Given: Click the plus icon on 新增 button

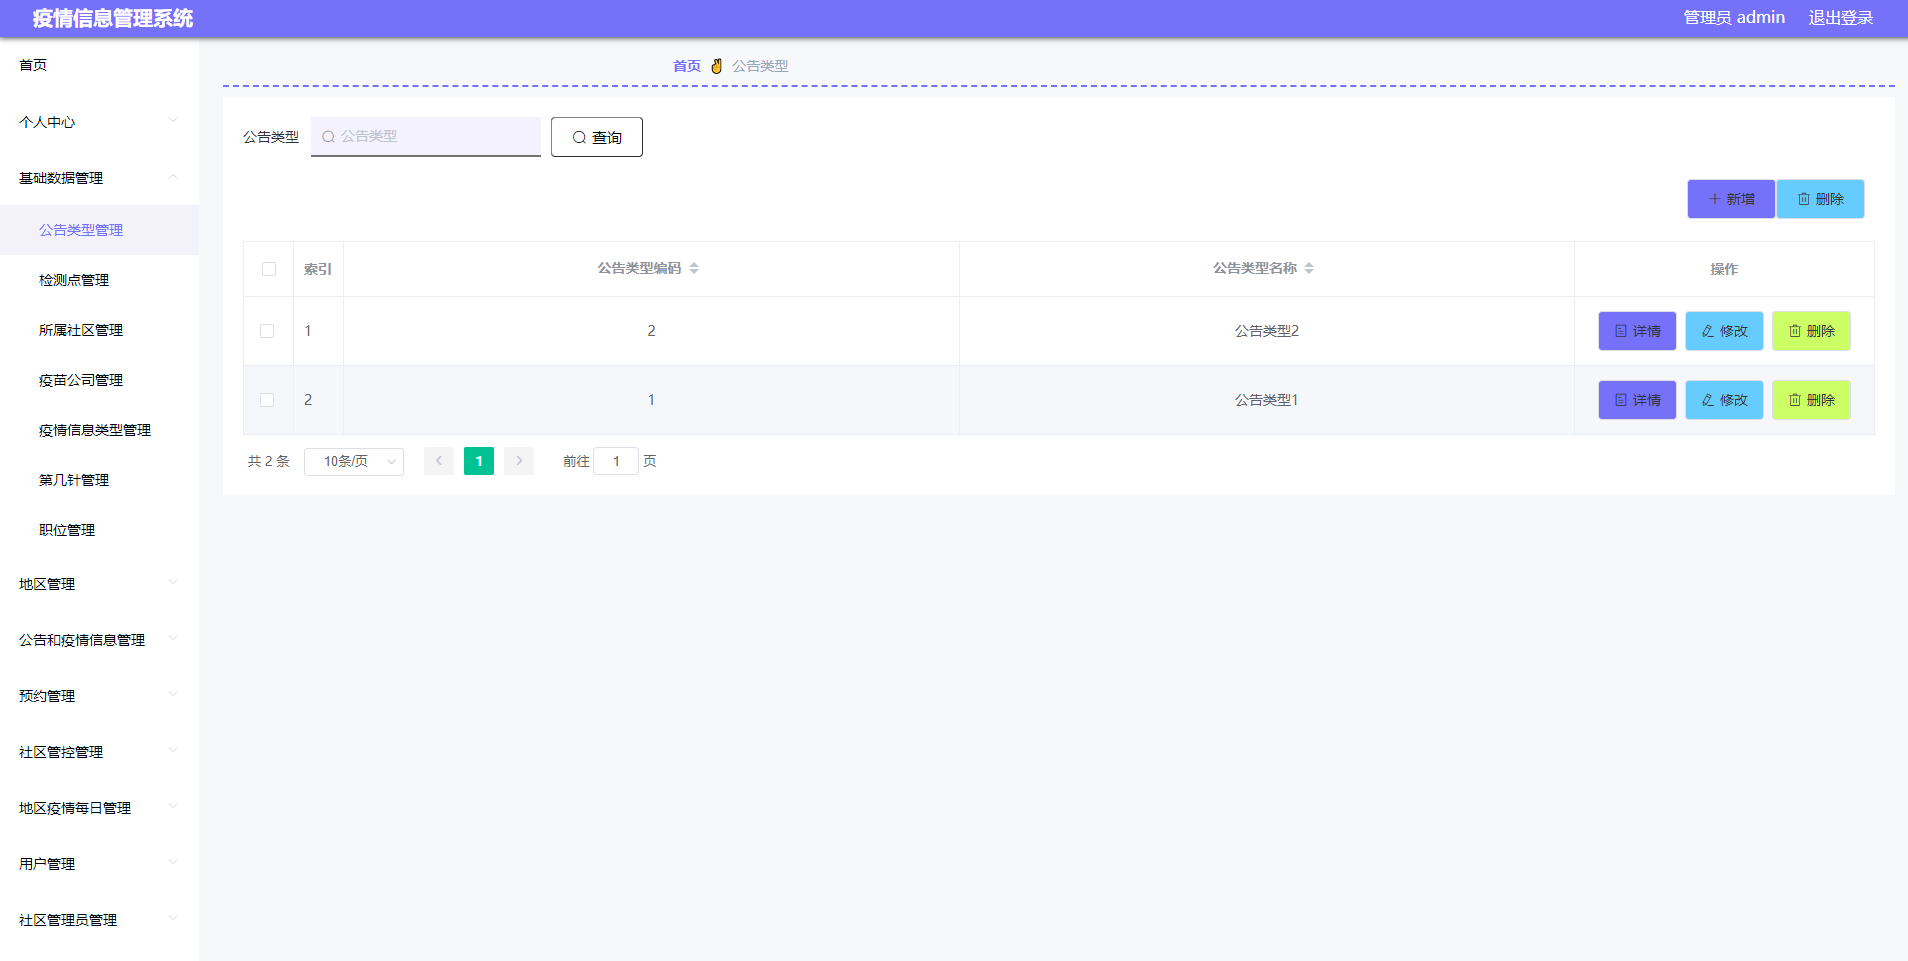Looking at the screenshot, I should (1713, 198).
